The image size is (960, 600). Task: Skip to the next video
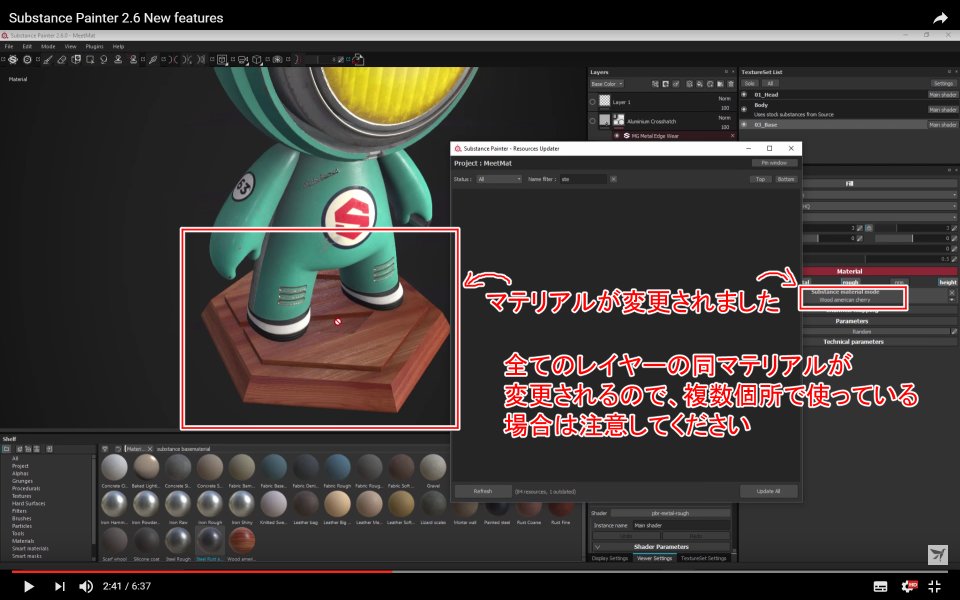(x=59, y=586)
